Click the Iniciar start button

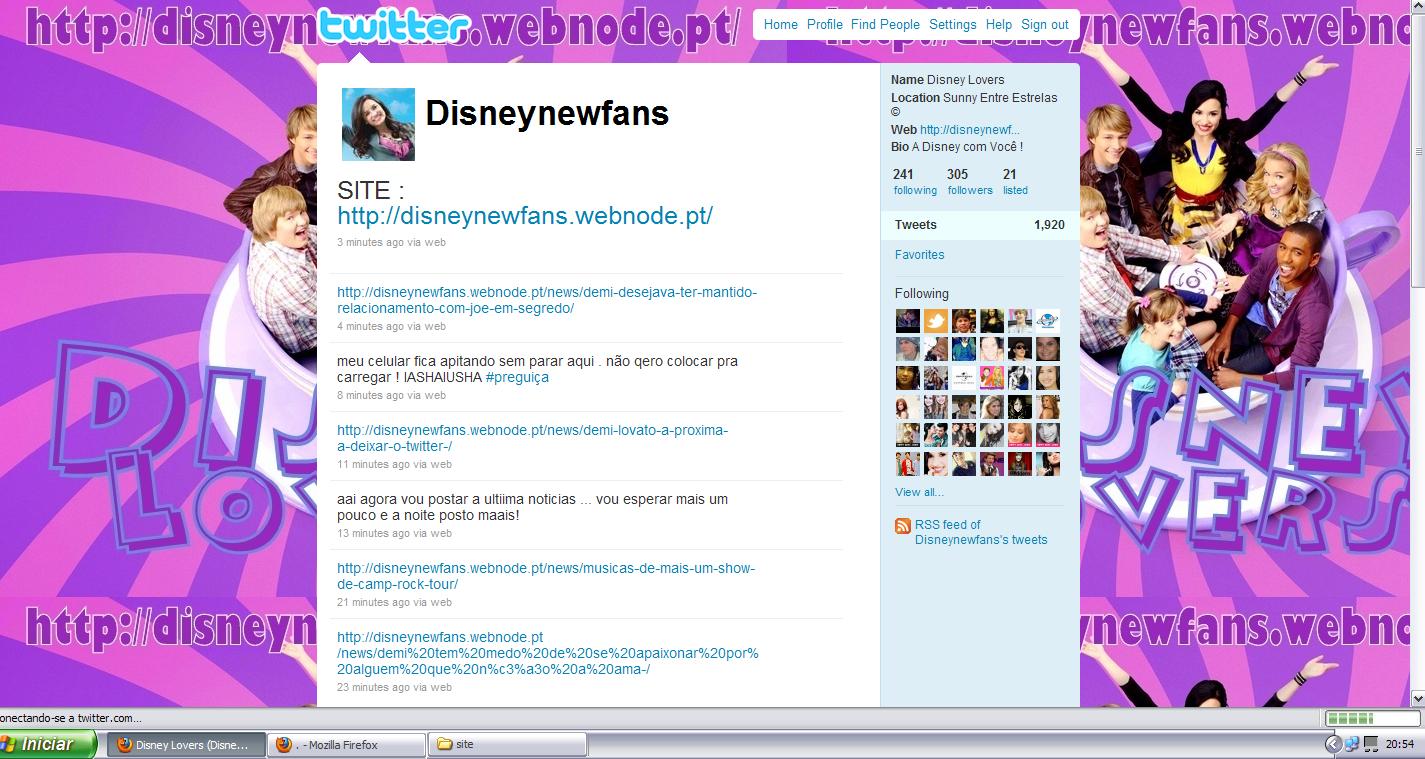[48, 744]
